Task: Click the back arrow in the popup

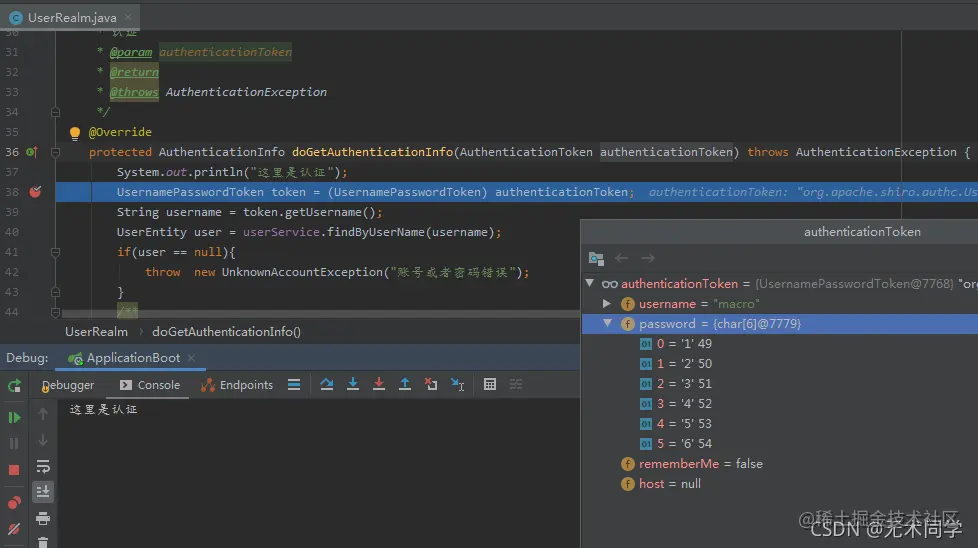Action: [x=621, y=257]
